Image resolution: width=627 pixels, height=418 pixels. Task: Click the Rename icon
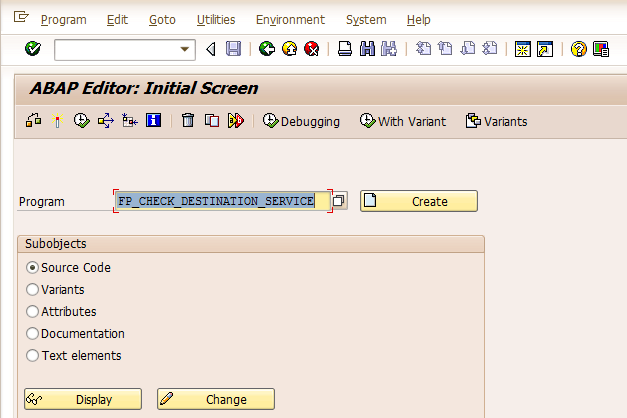click(236, 120)
